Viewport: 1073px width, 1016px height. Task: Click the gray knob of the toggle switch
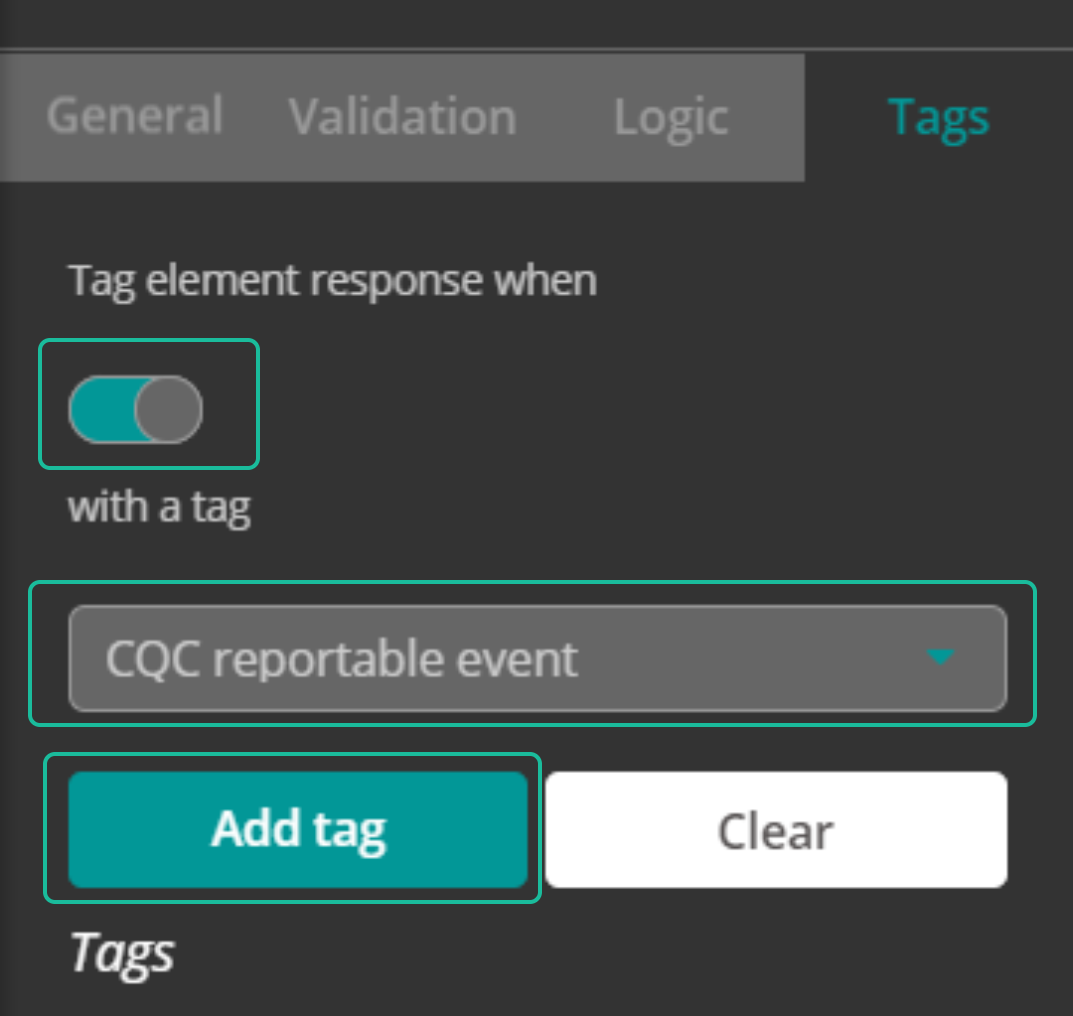168,409
